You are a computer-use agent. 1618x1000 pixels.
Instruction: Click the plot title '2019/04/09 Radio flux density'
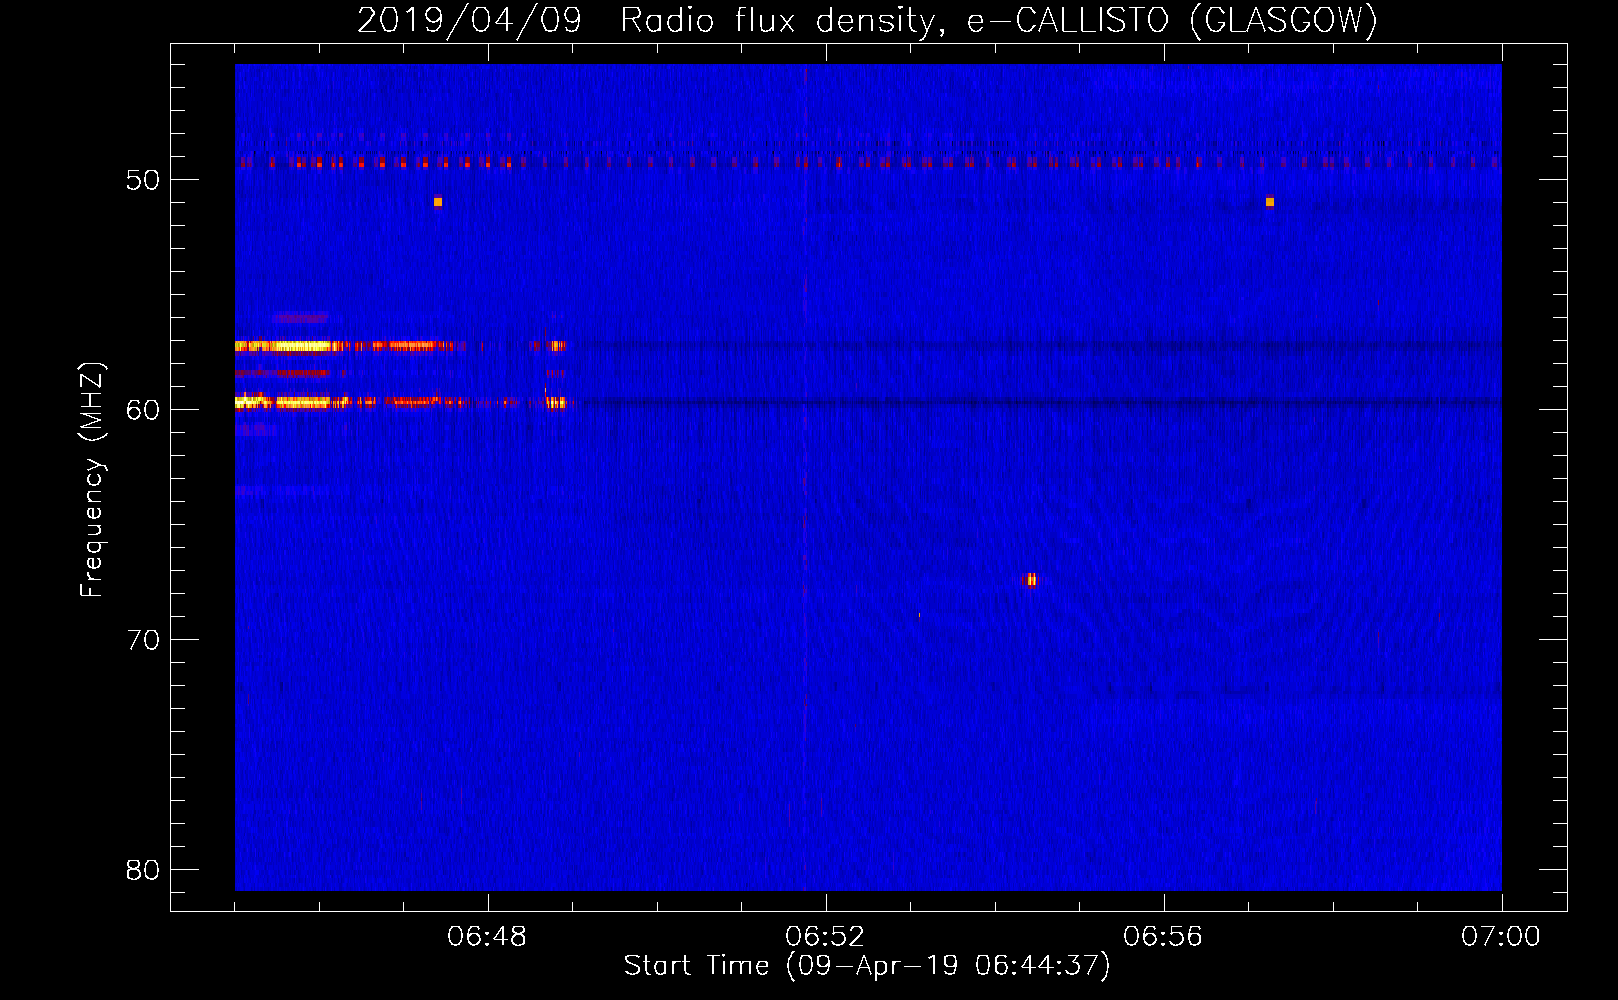pyautogui.click(x=867, y=20)
